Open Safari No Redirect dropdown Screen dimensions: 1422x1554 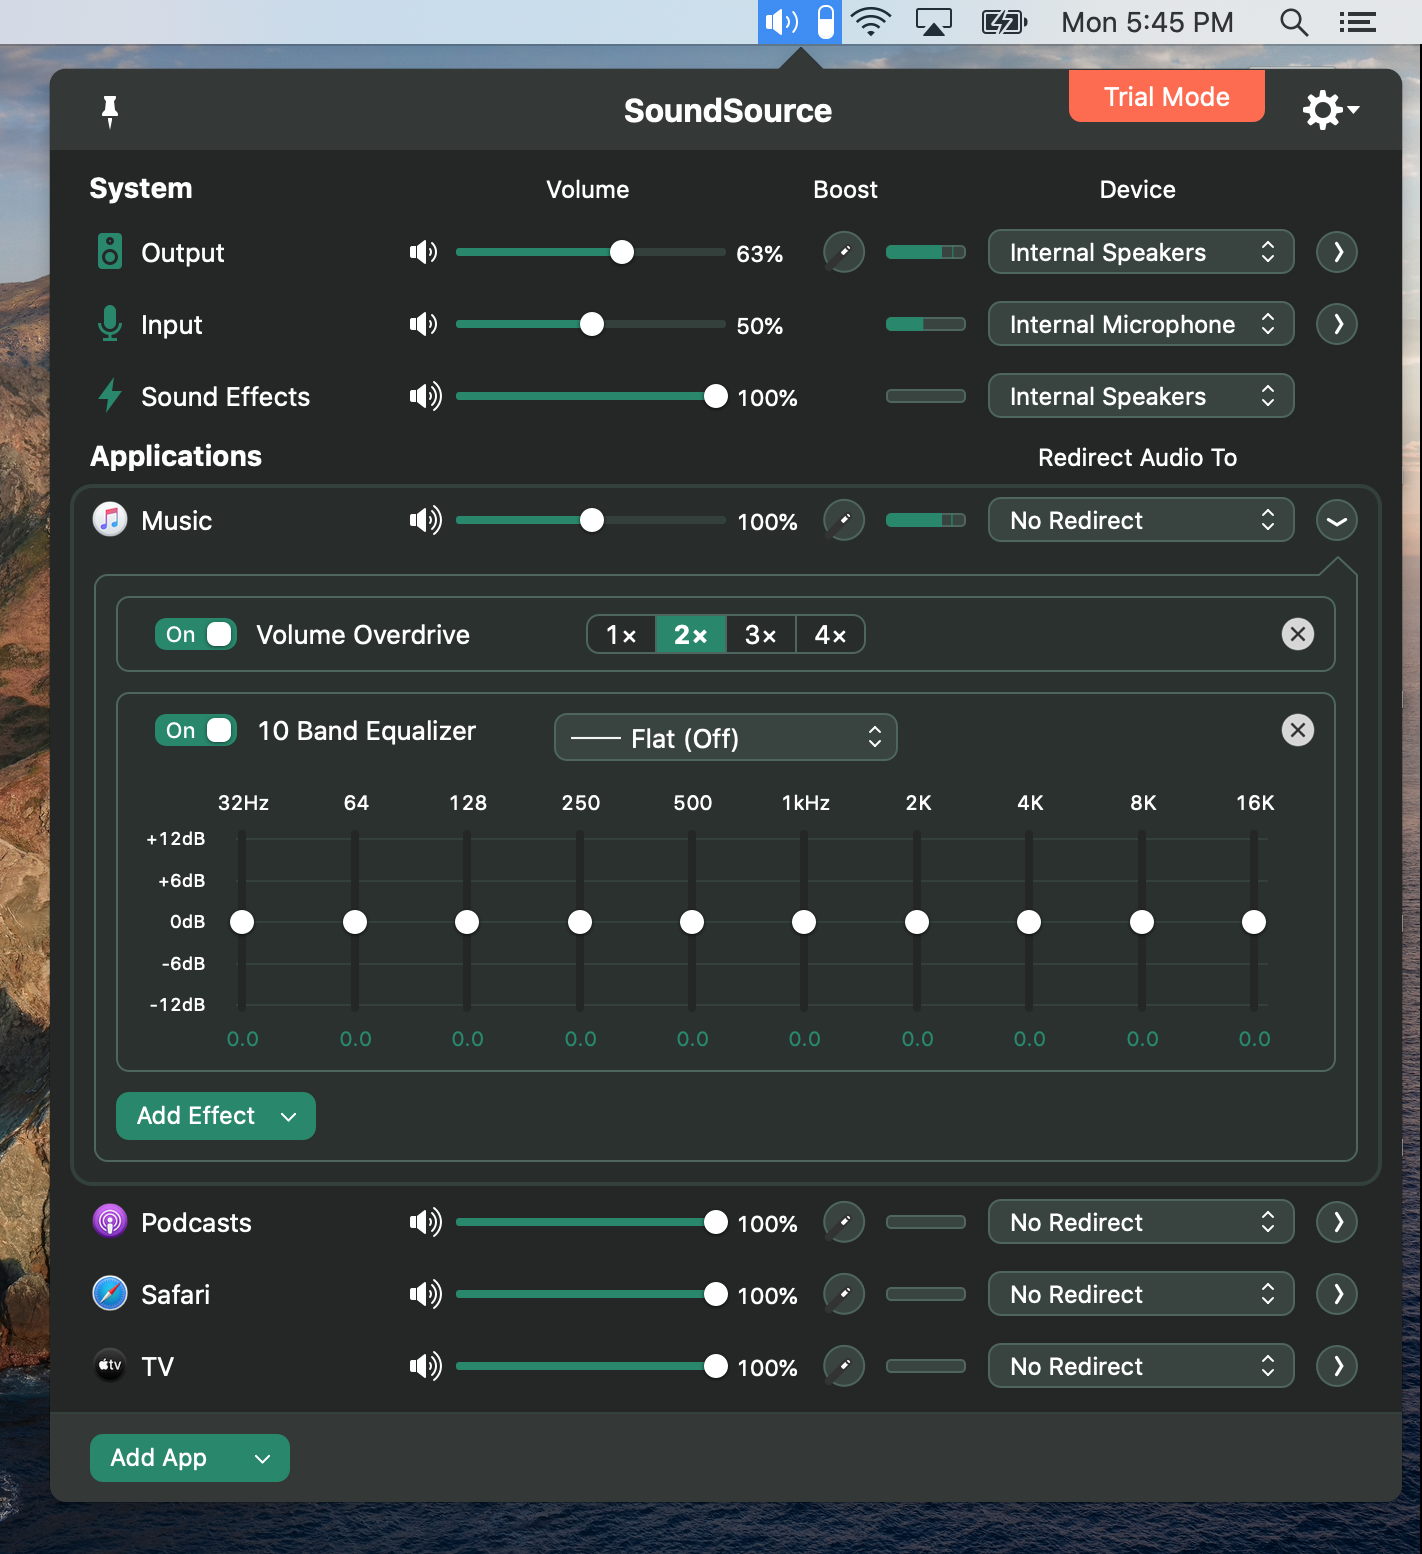tap(1141, 1294)
